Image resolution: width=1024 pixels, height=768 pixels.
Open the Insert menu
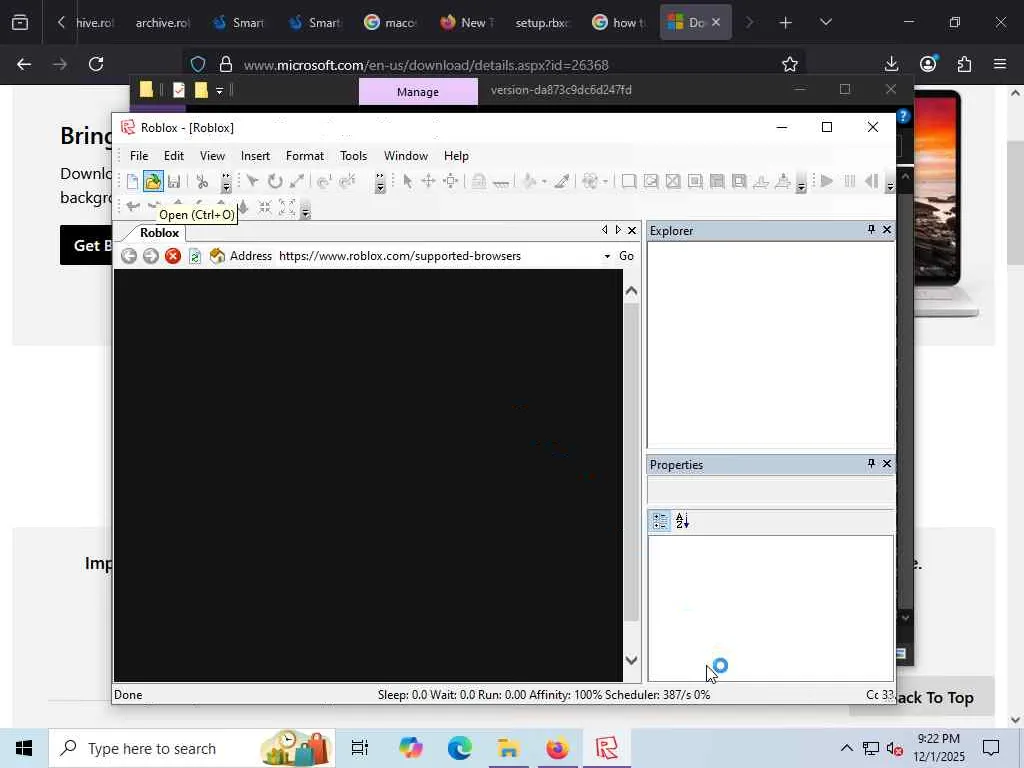[x=255, y=156]
